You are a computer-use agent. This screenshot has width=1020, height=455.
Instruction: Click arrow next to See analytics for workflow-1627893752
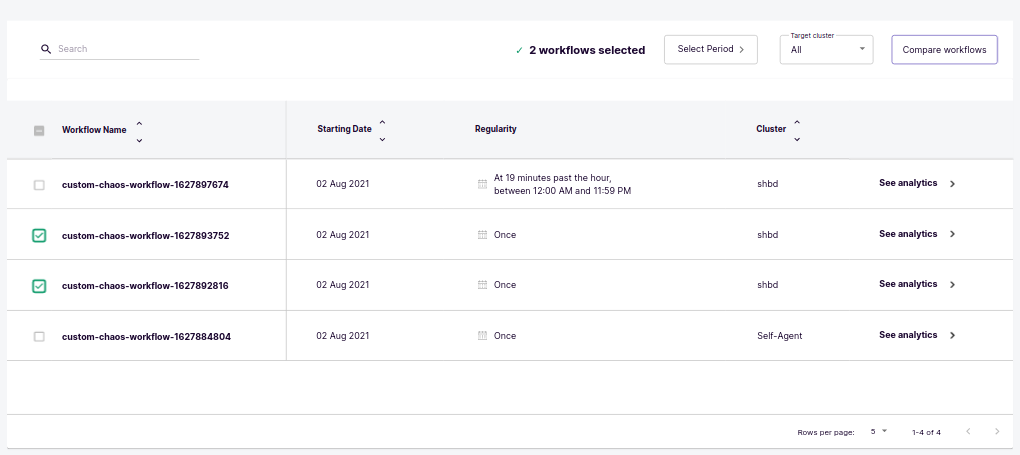pos(952,235)
